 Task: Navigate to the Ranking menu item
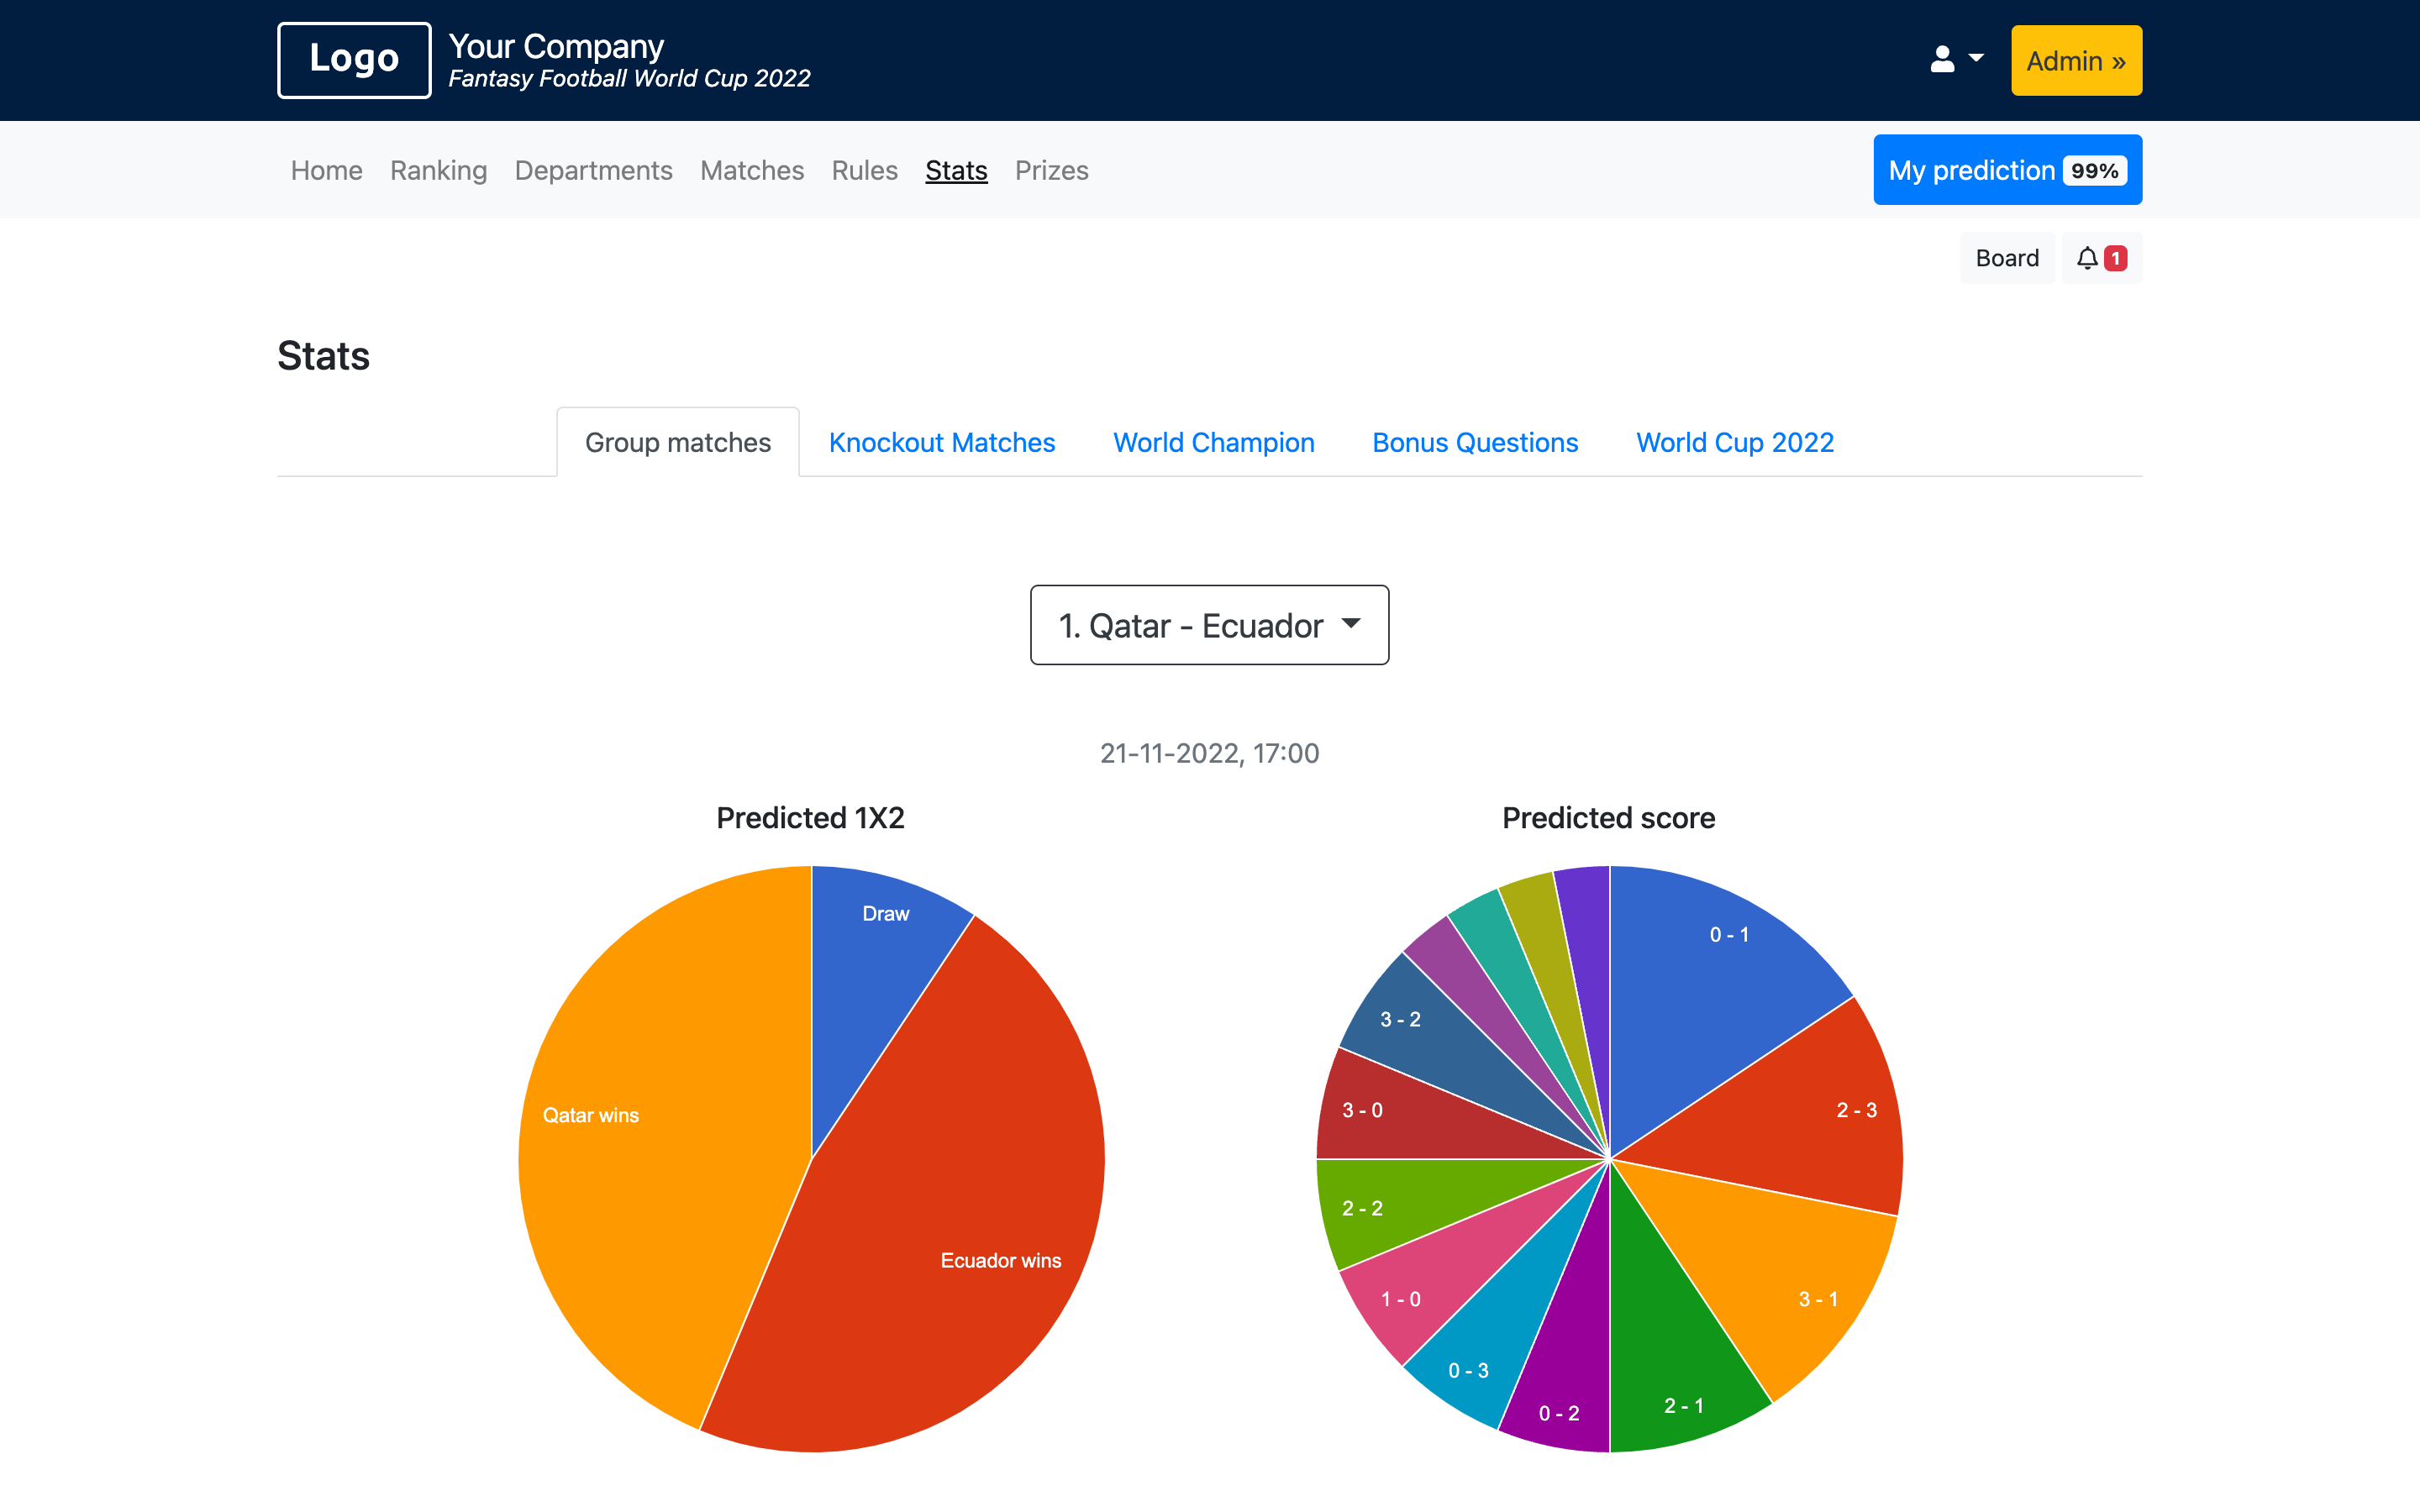[437, 169]
